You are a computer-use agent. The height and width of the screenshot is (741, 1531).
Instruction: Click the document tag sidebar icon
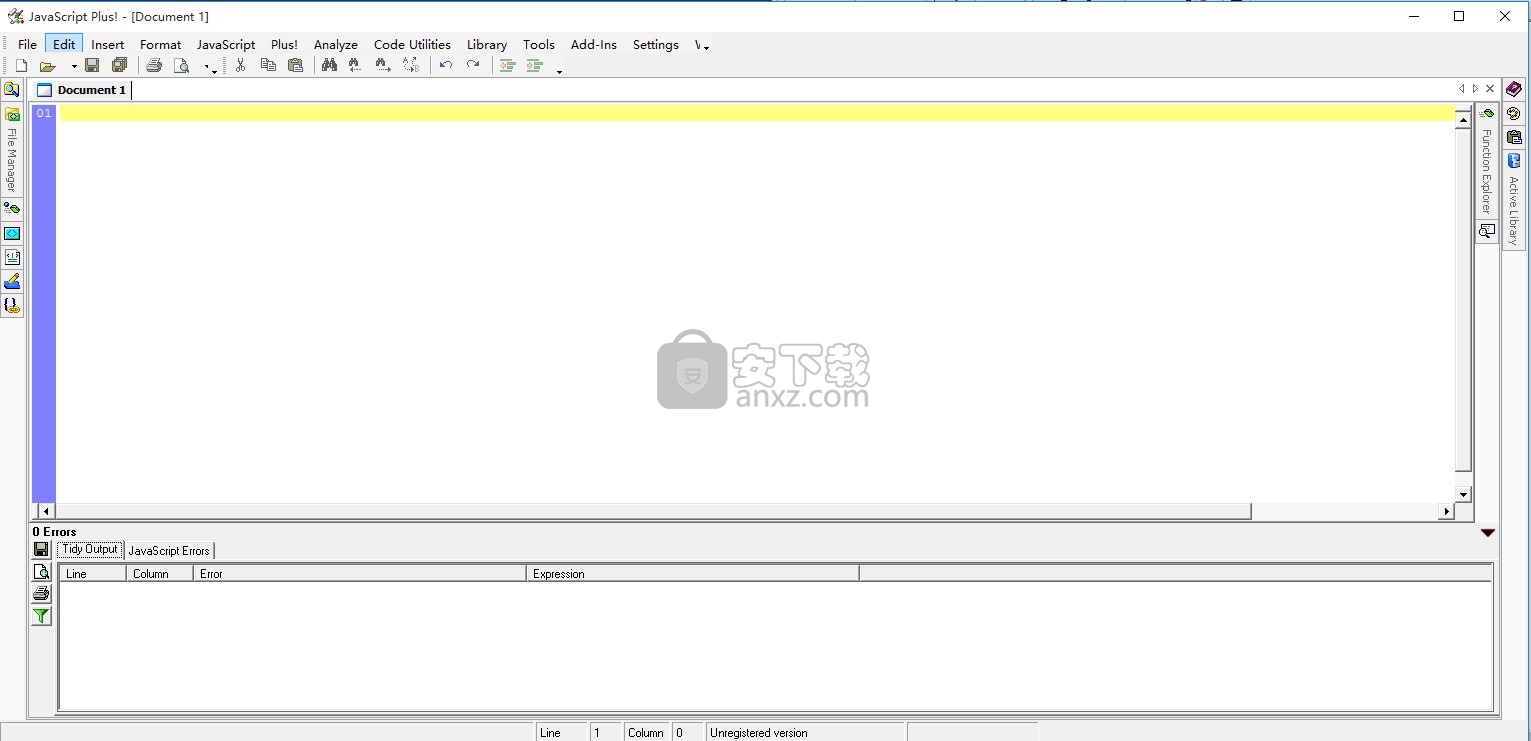pos(12,257)
